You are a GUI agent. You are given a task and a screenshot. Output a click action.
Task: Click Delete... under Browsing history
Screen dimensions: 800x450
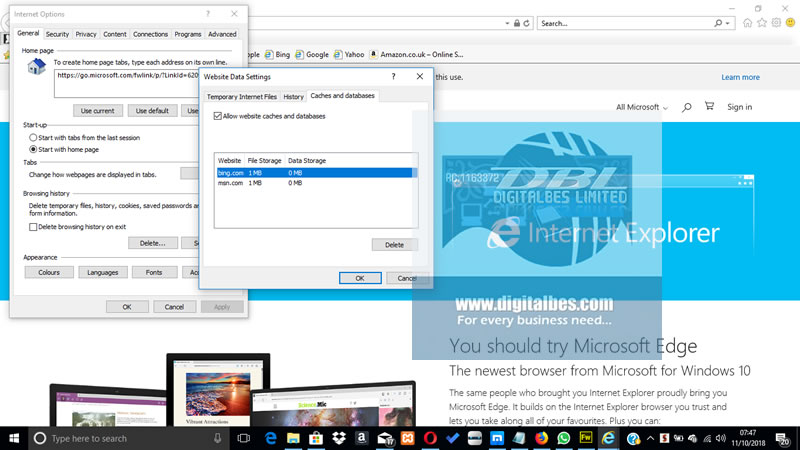[153, 243]
